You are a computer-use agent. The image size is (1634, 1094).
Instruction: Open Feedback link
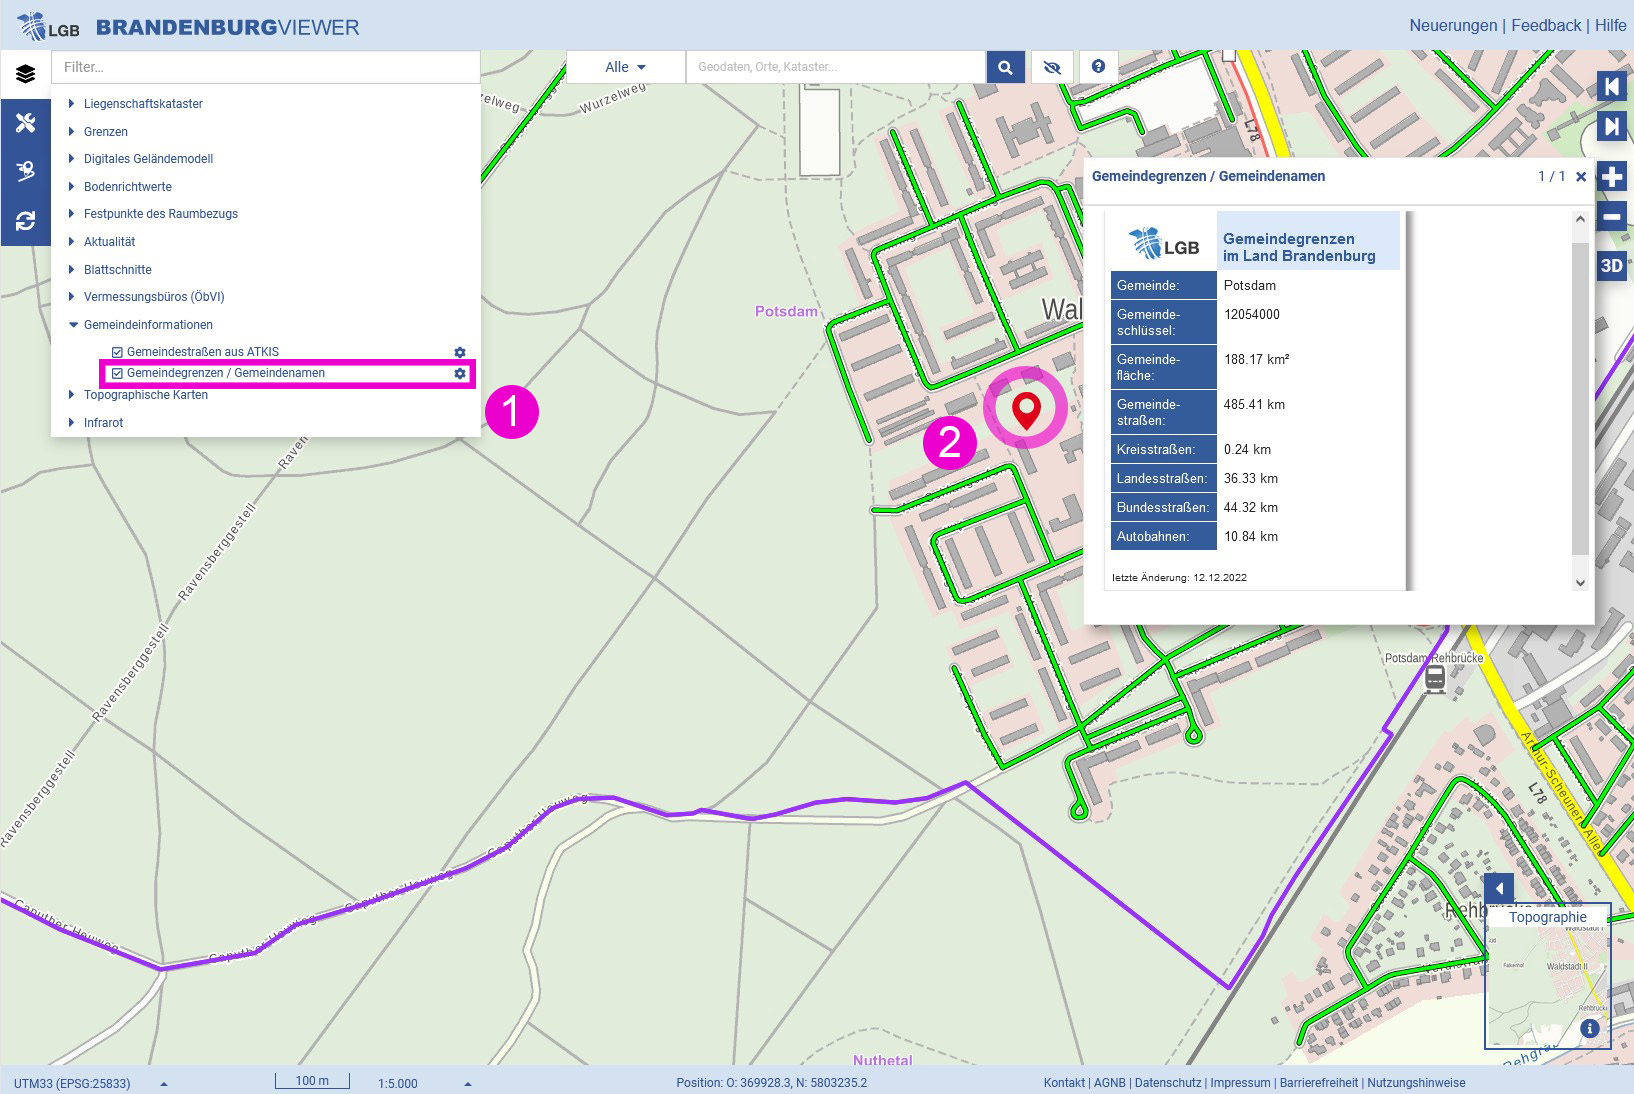(1546, 26)
